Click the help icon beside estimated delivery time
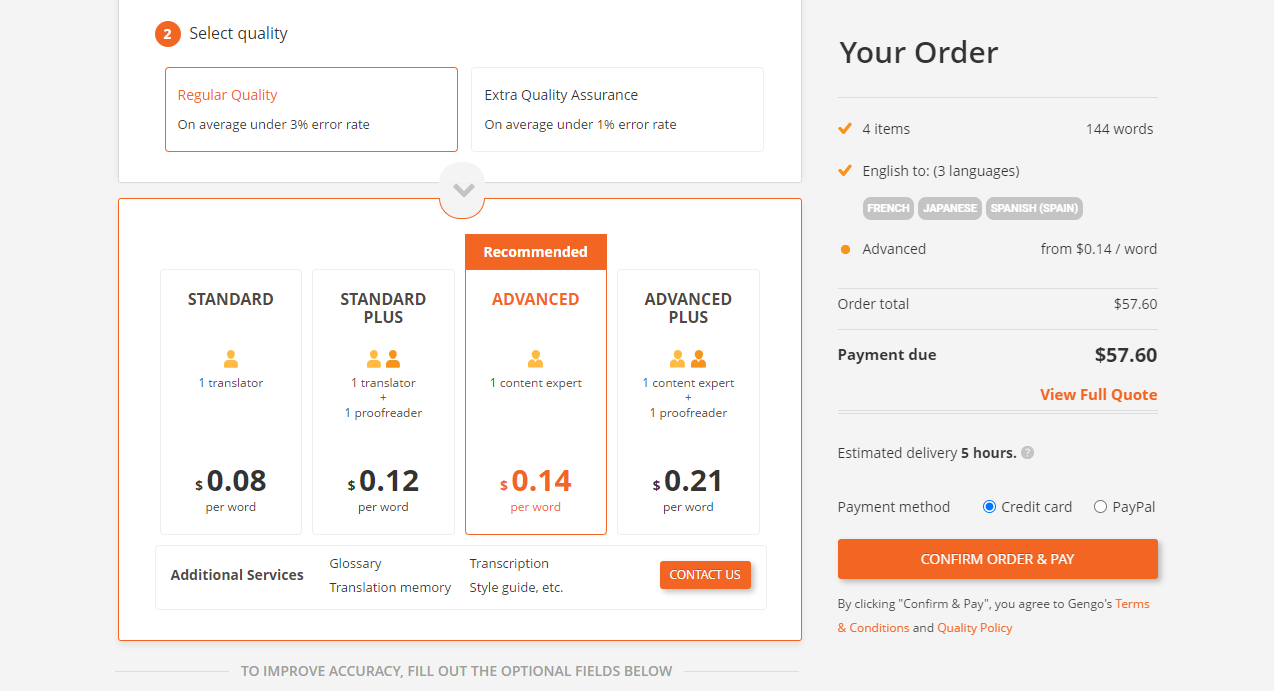Screen dimensions: 1274x691 tap(1027, 452)
